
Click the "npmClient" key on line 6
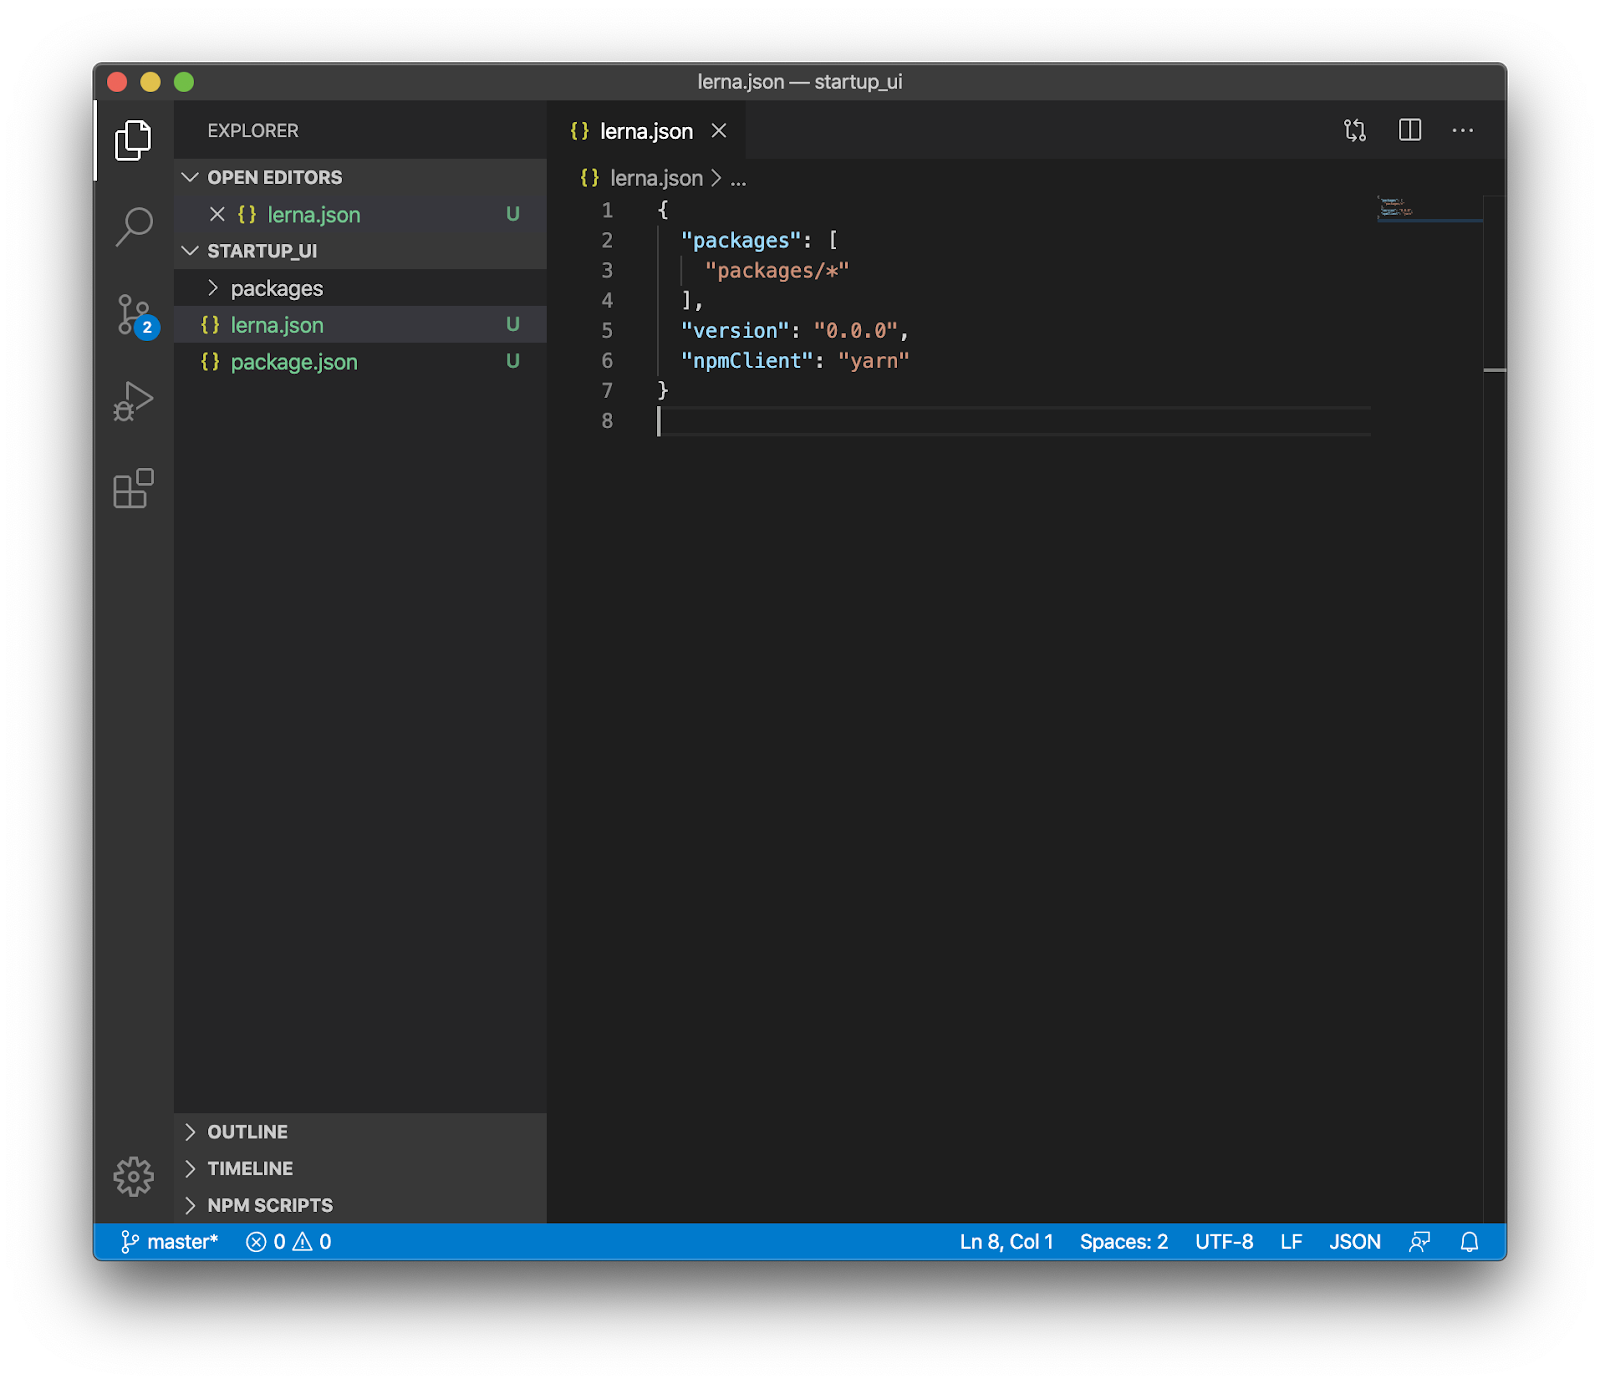click(747, 360)
